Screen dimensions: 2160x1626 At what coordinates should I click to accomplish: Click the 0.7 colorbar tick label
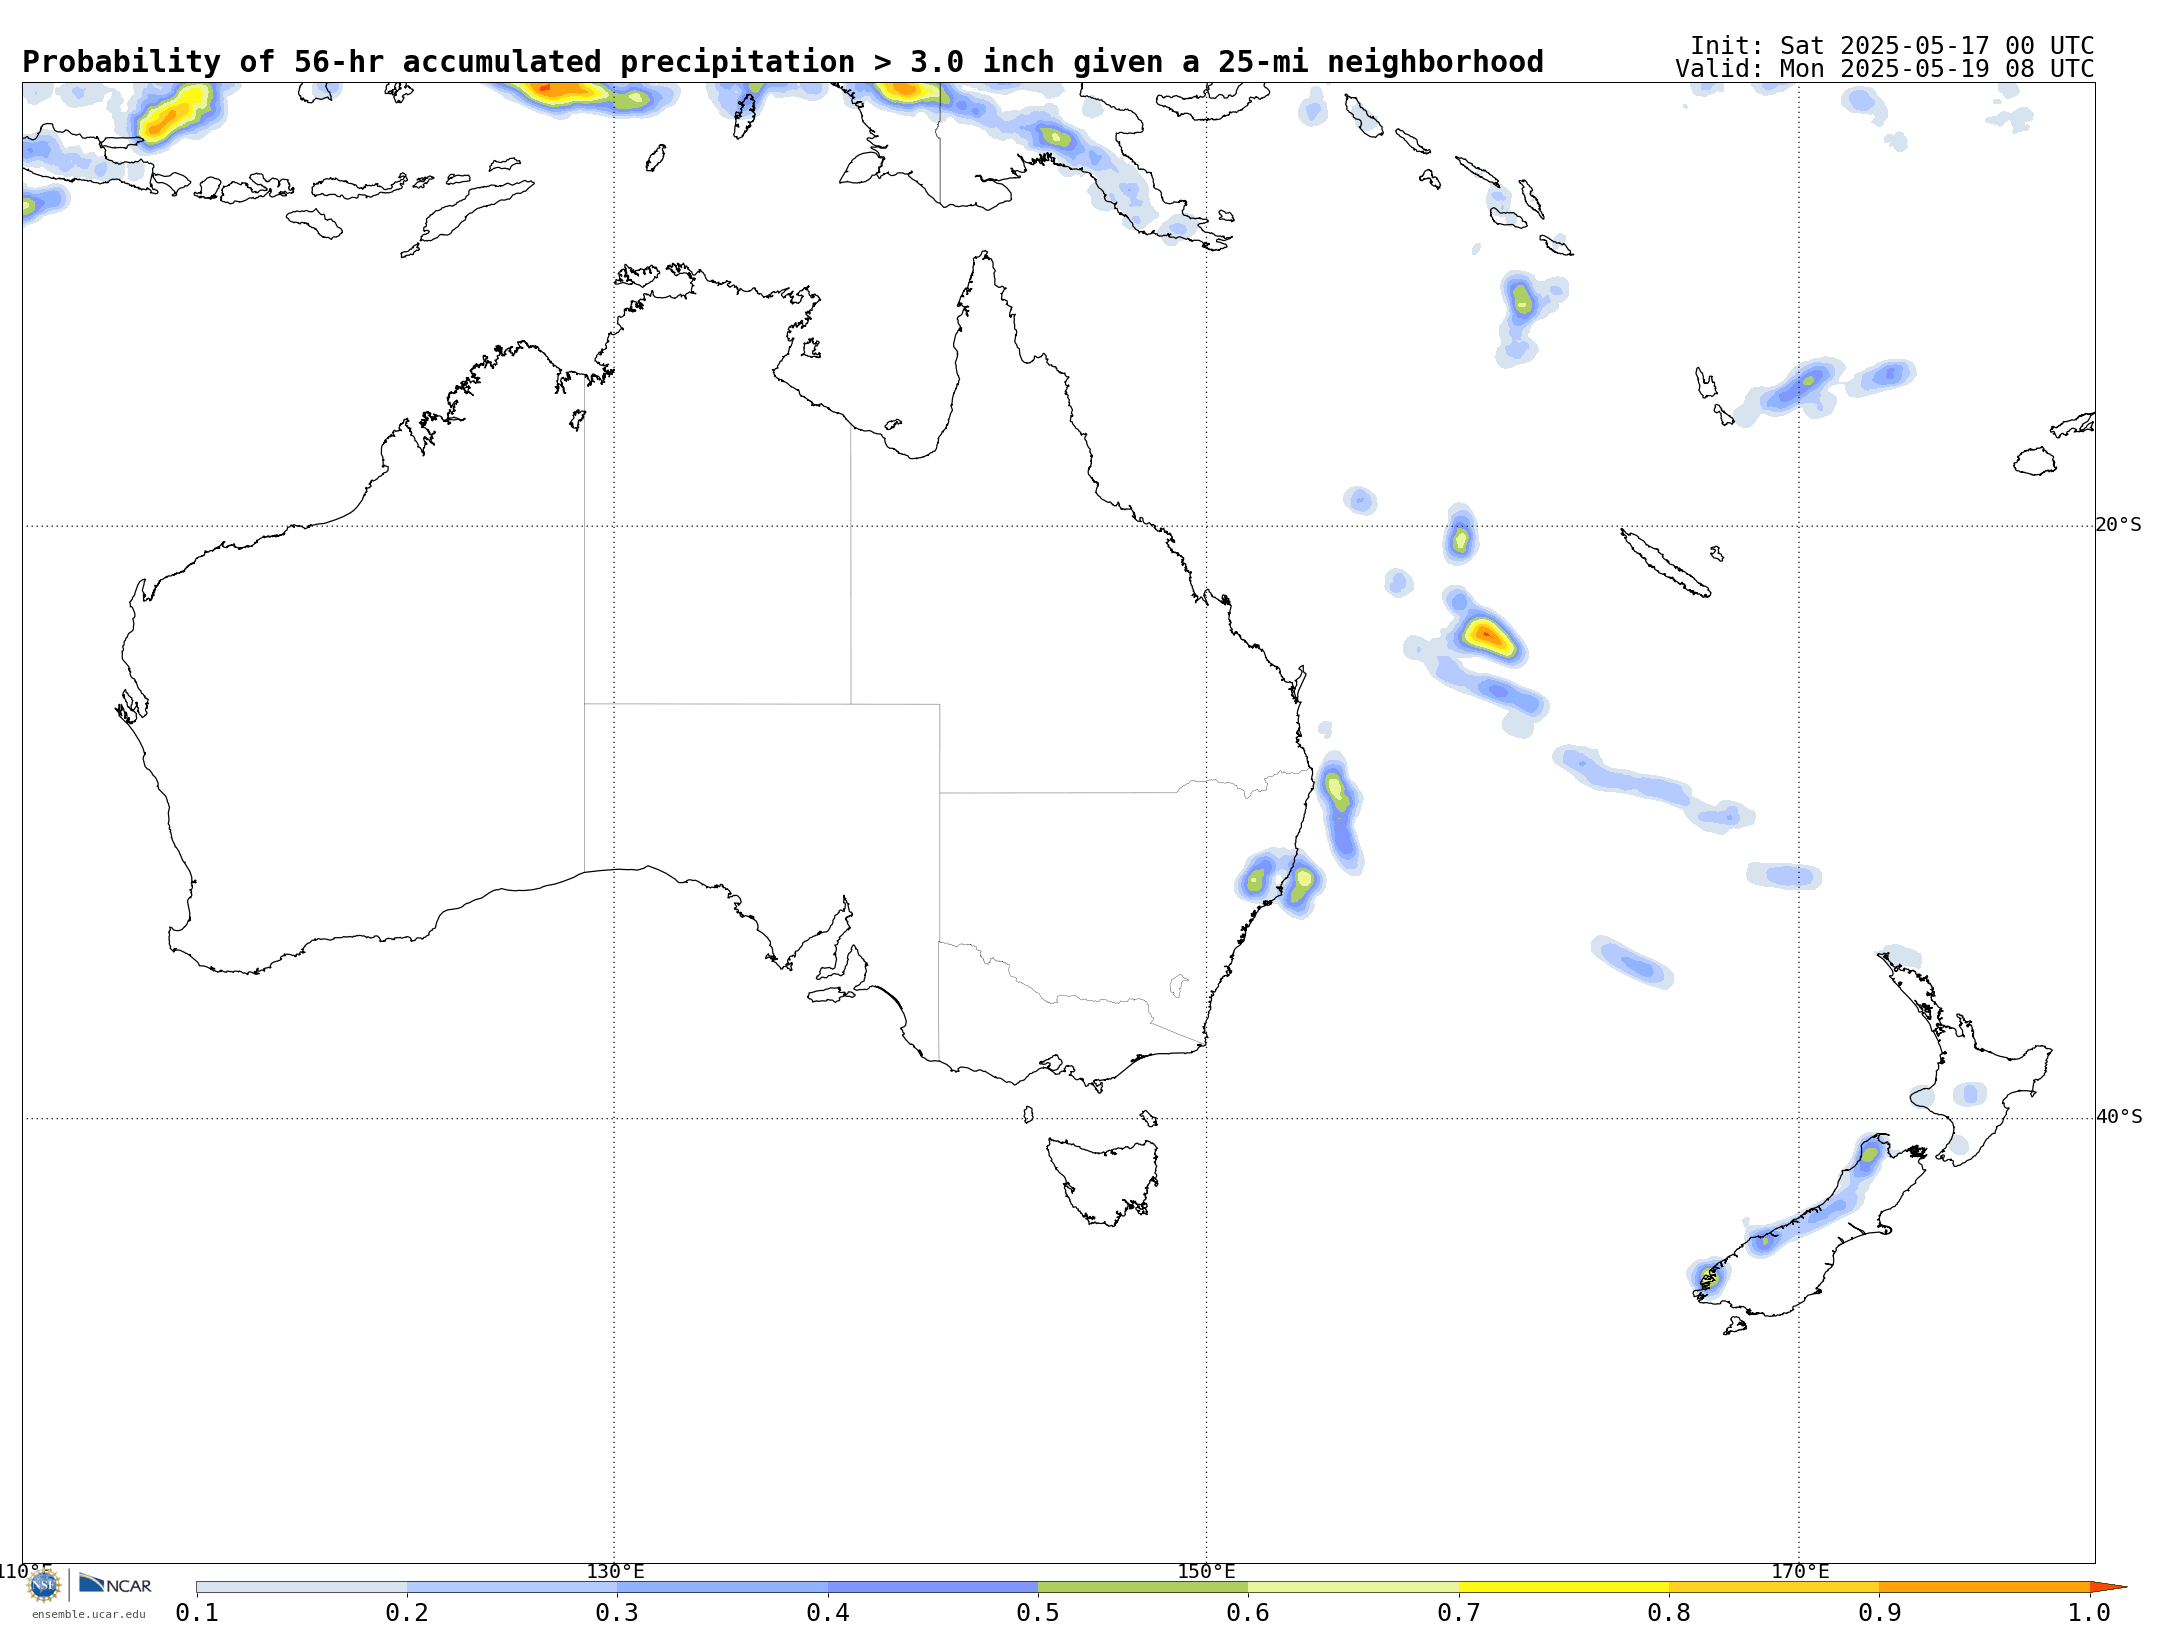1459,1612
